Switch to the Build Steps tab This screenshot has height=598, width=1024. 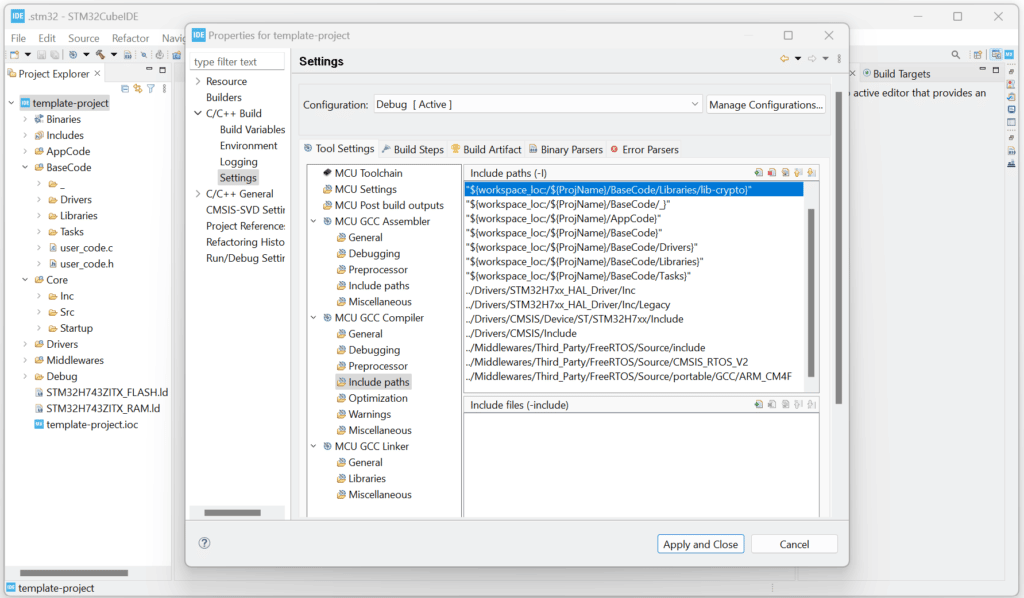point(413,150)
